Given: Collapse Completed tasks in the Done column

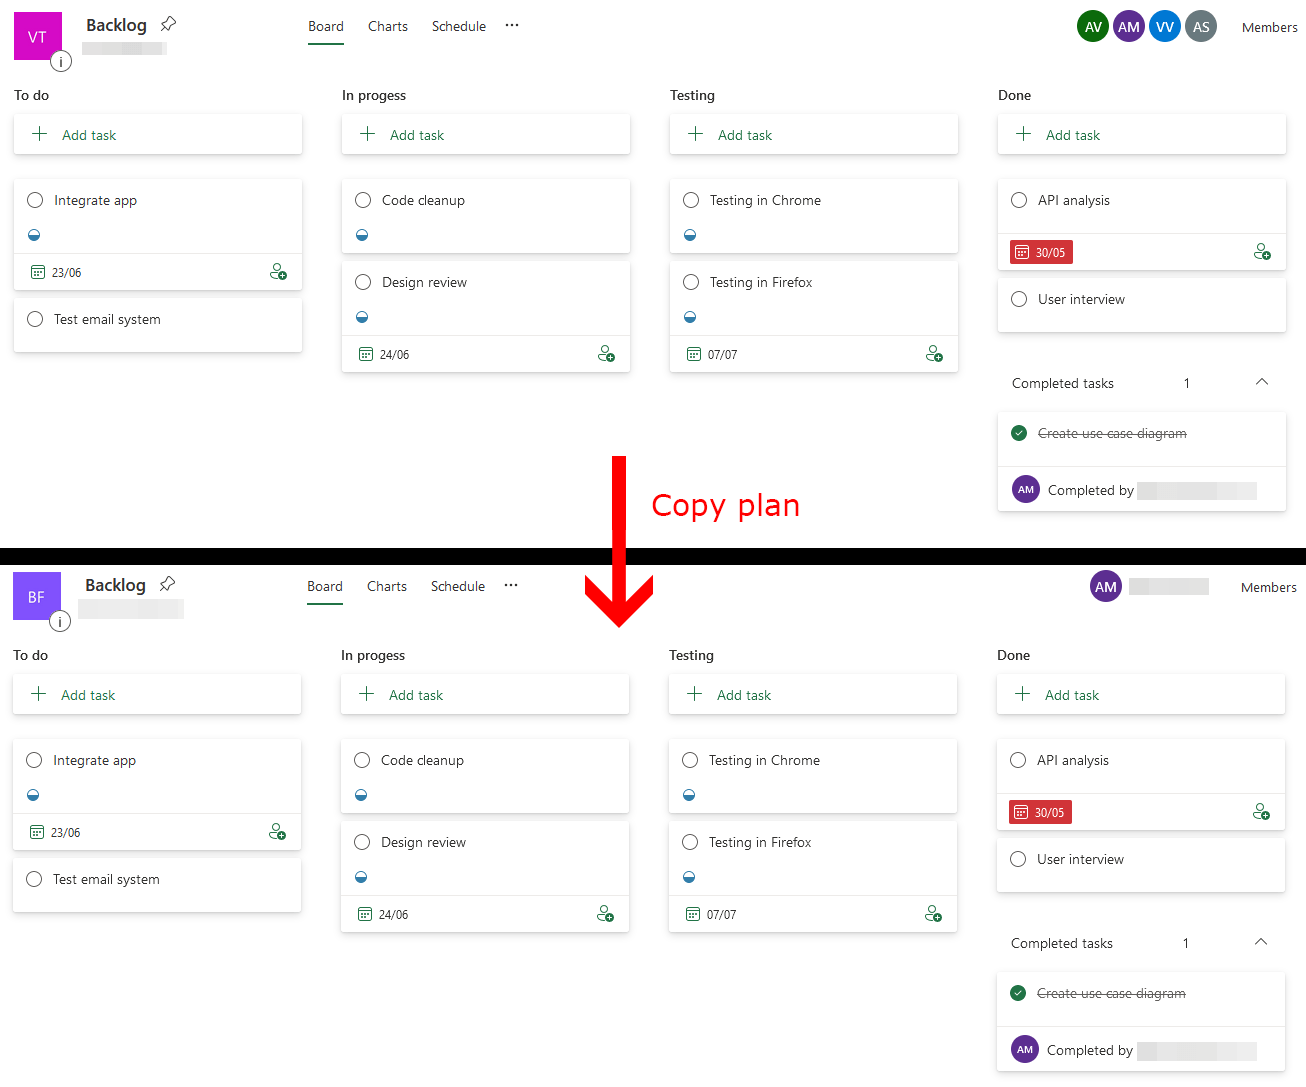Looking at the screenshot, I should pos(1261,382).
